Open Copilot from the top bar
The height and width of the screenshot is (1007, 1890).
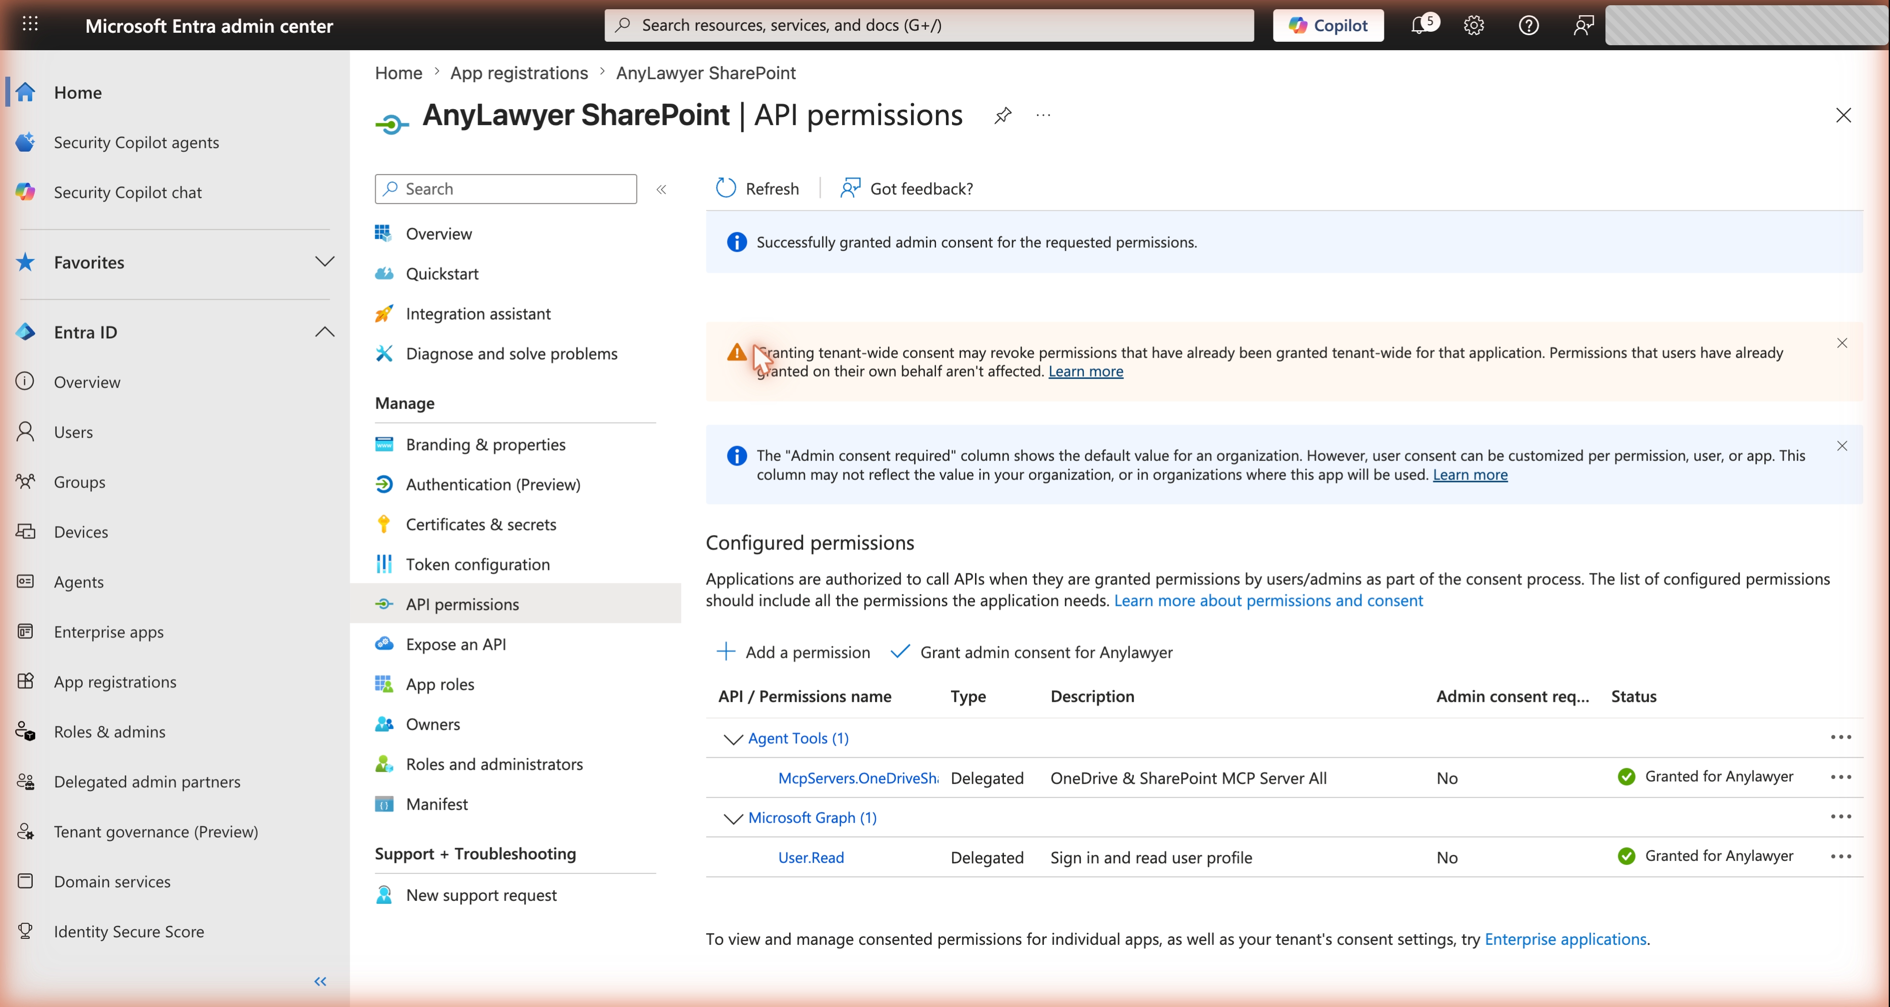(x=1328, y=25)
